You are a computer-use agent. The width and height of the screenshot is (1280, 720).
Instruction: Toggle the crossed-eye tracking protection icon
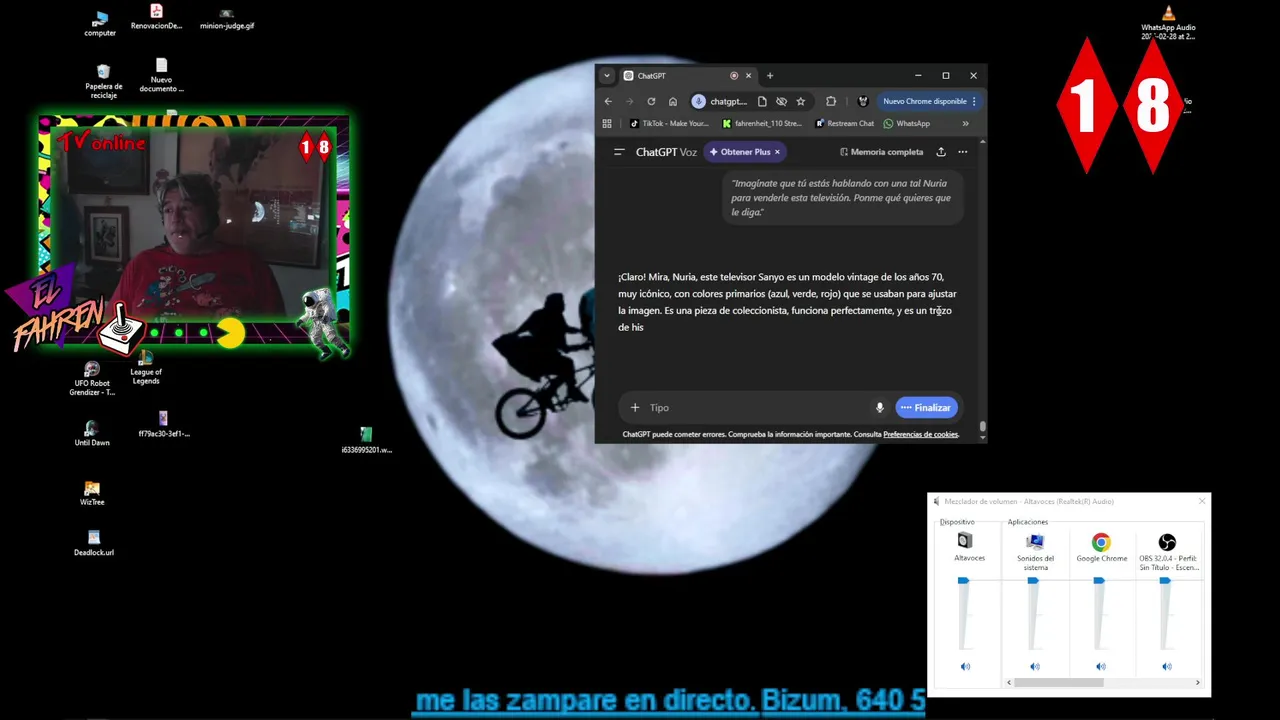781,101
